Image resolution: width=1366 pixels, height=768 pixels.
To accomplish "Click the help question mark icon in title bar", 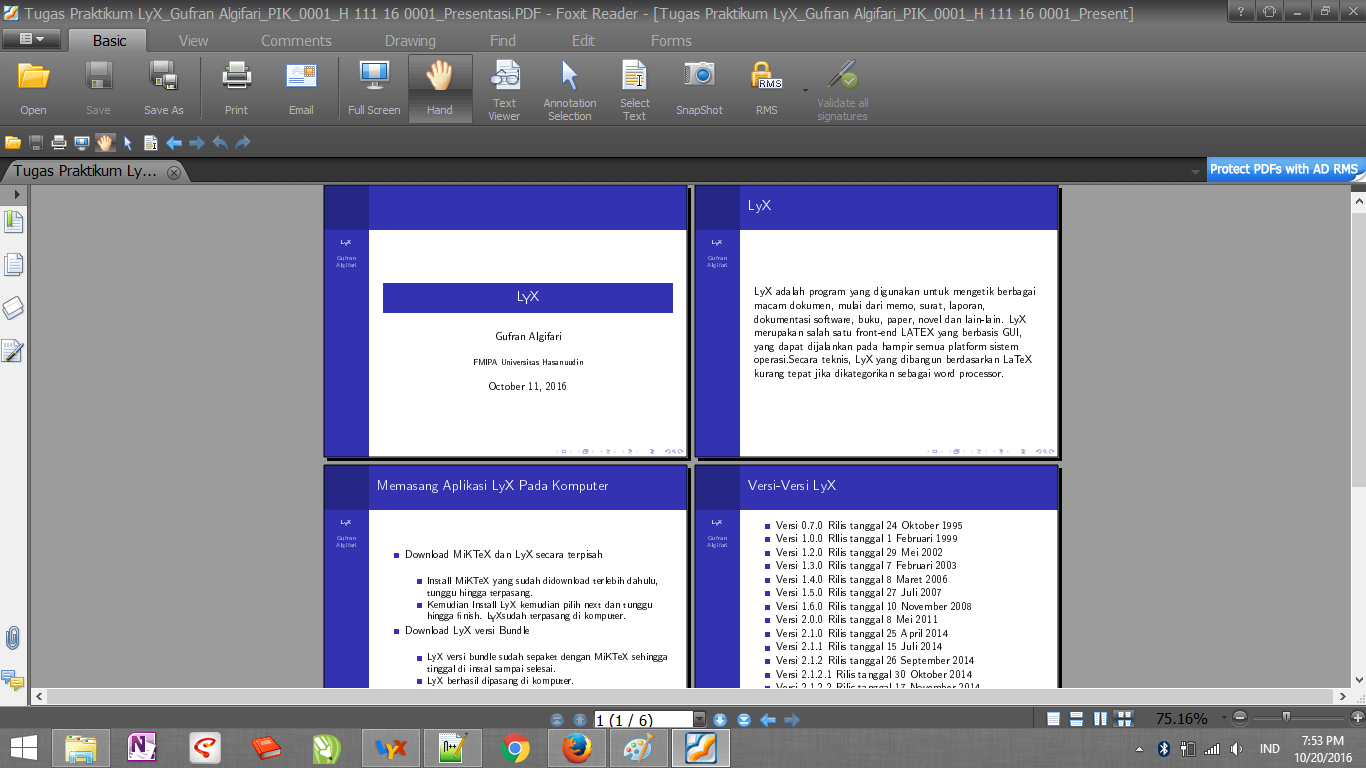I will 1241,11.
